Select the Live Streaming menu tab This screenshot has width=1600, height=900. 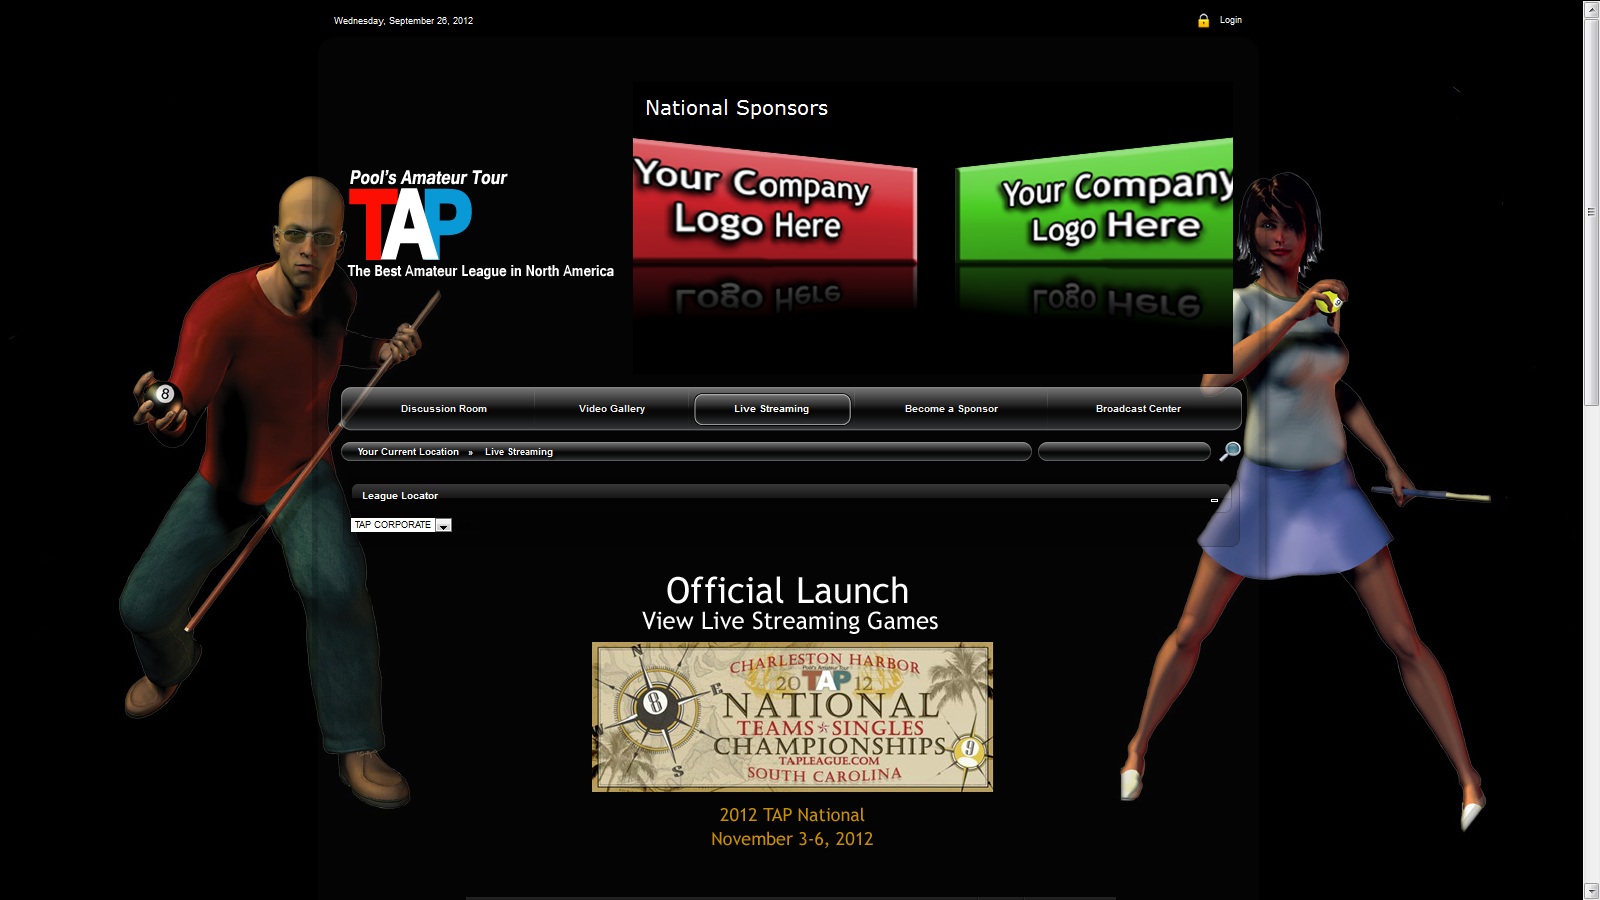(x=772, y=409)
